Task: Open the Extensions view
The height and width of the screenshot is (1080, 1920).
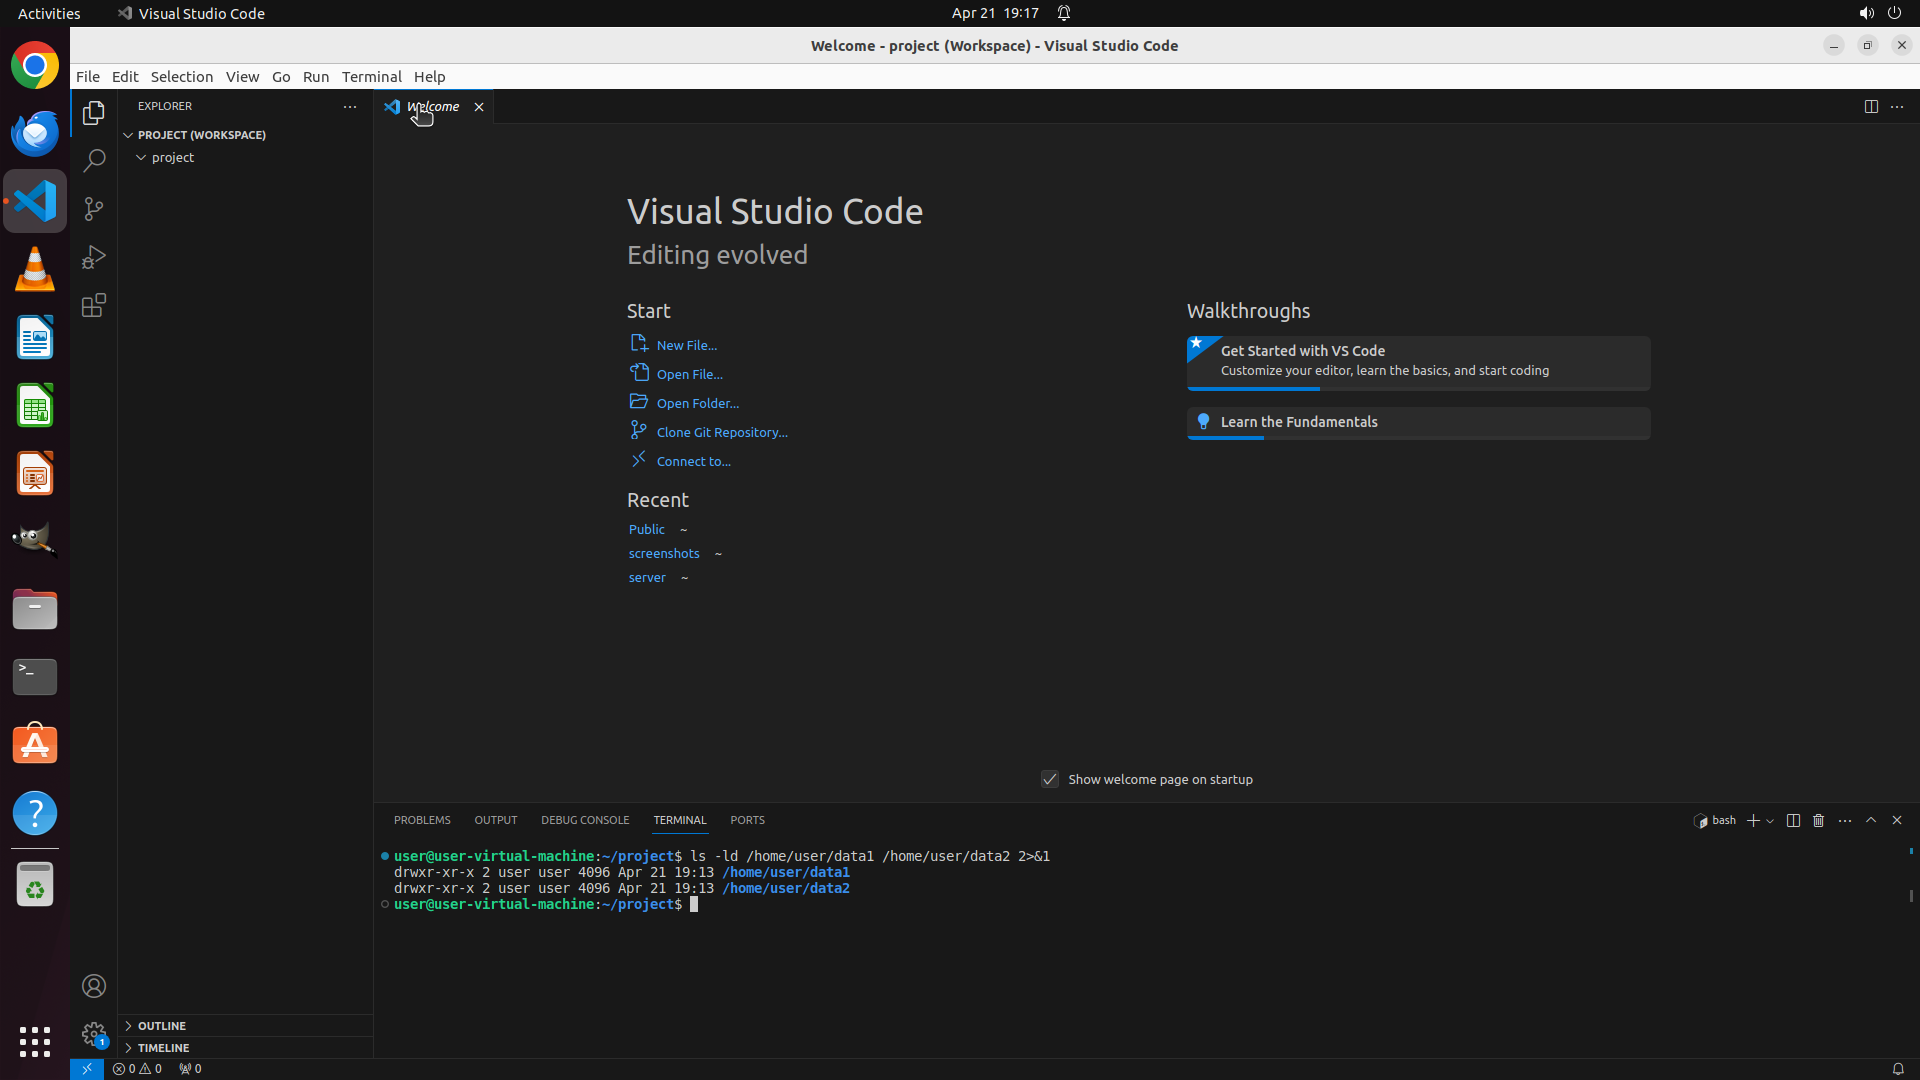Action: coord(94,305)
